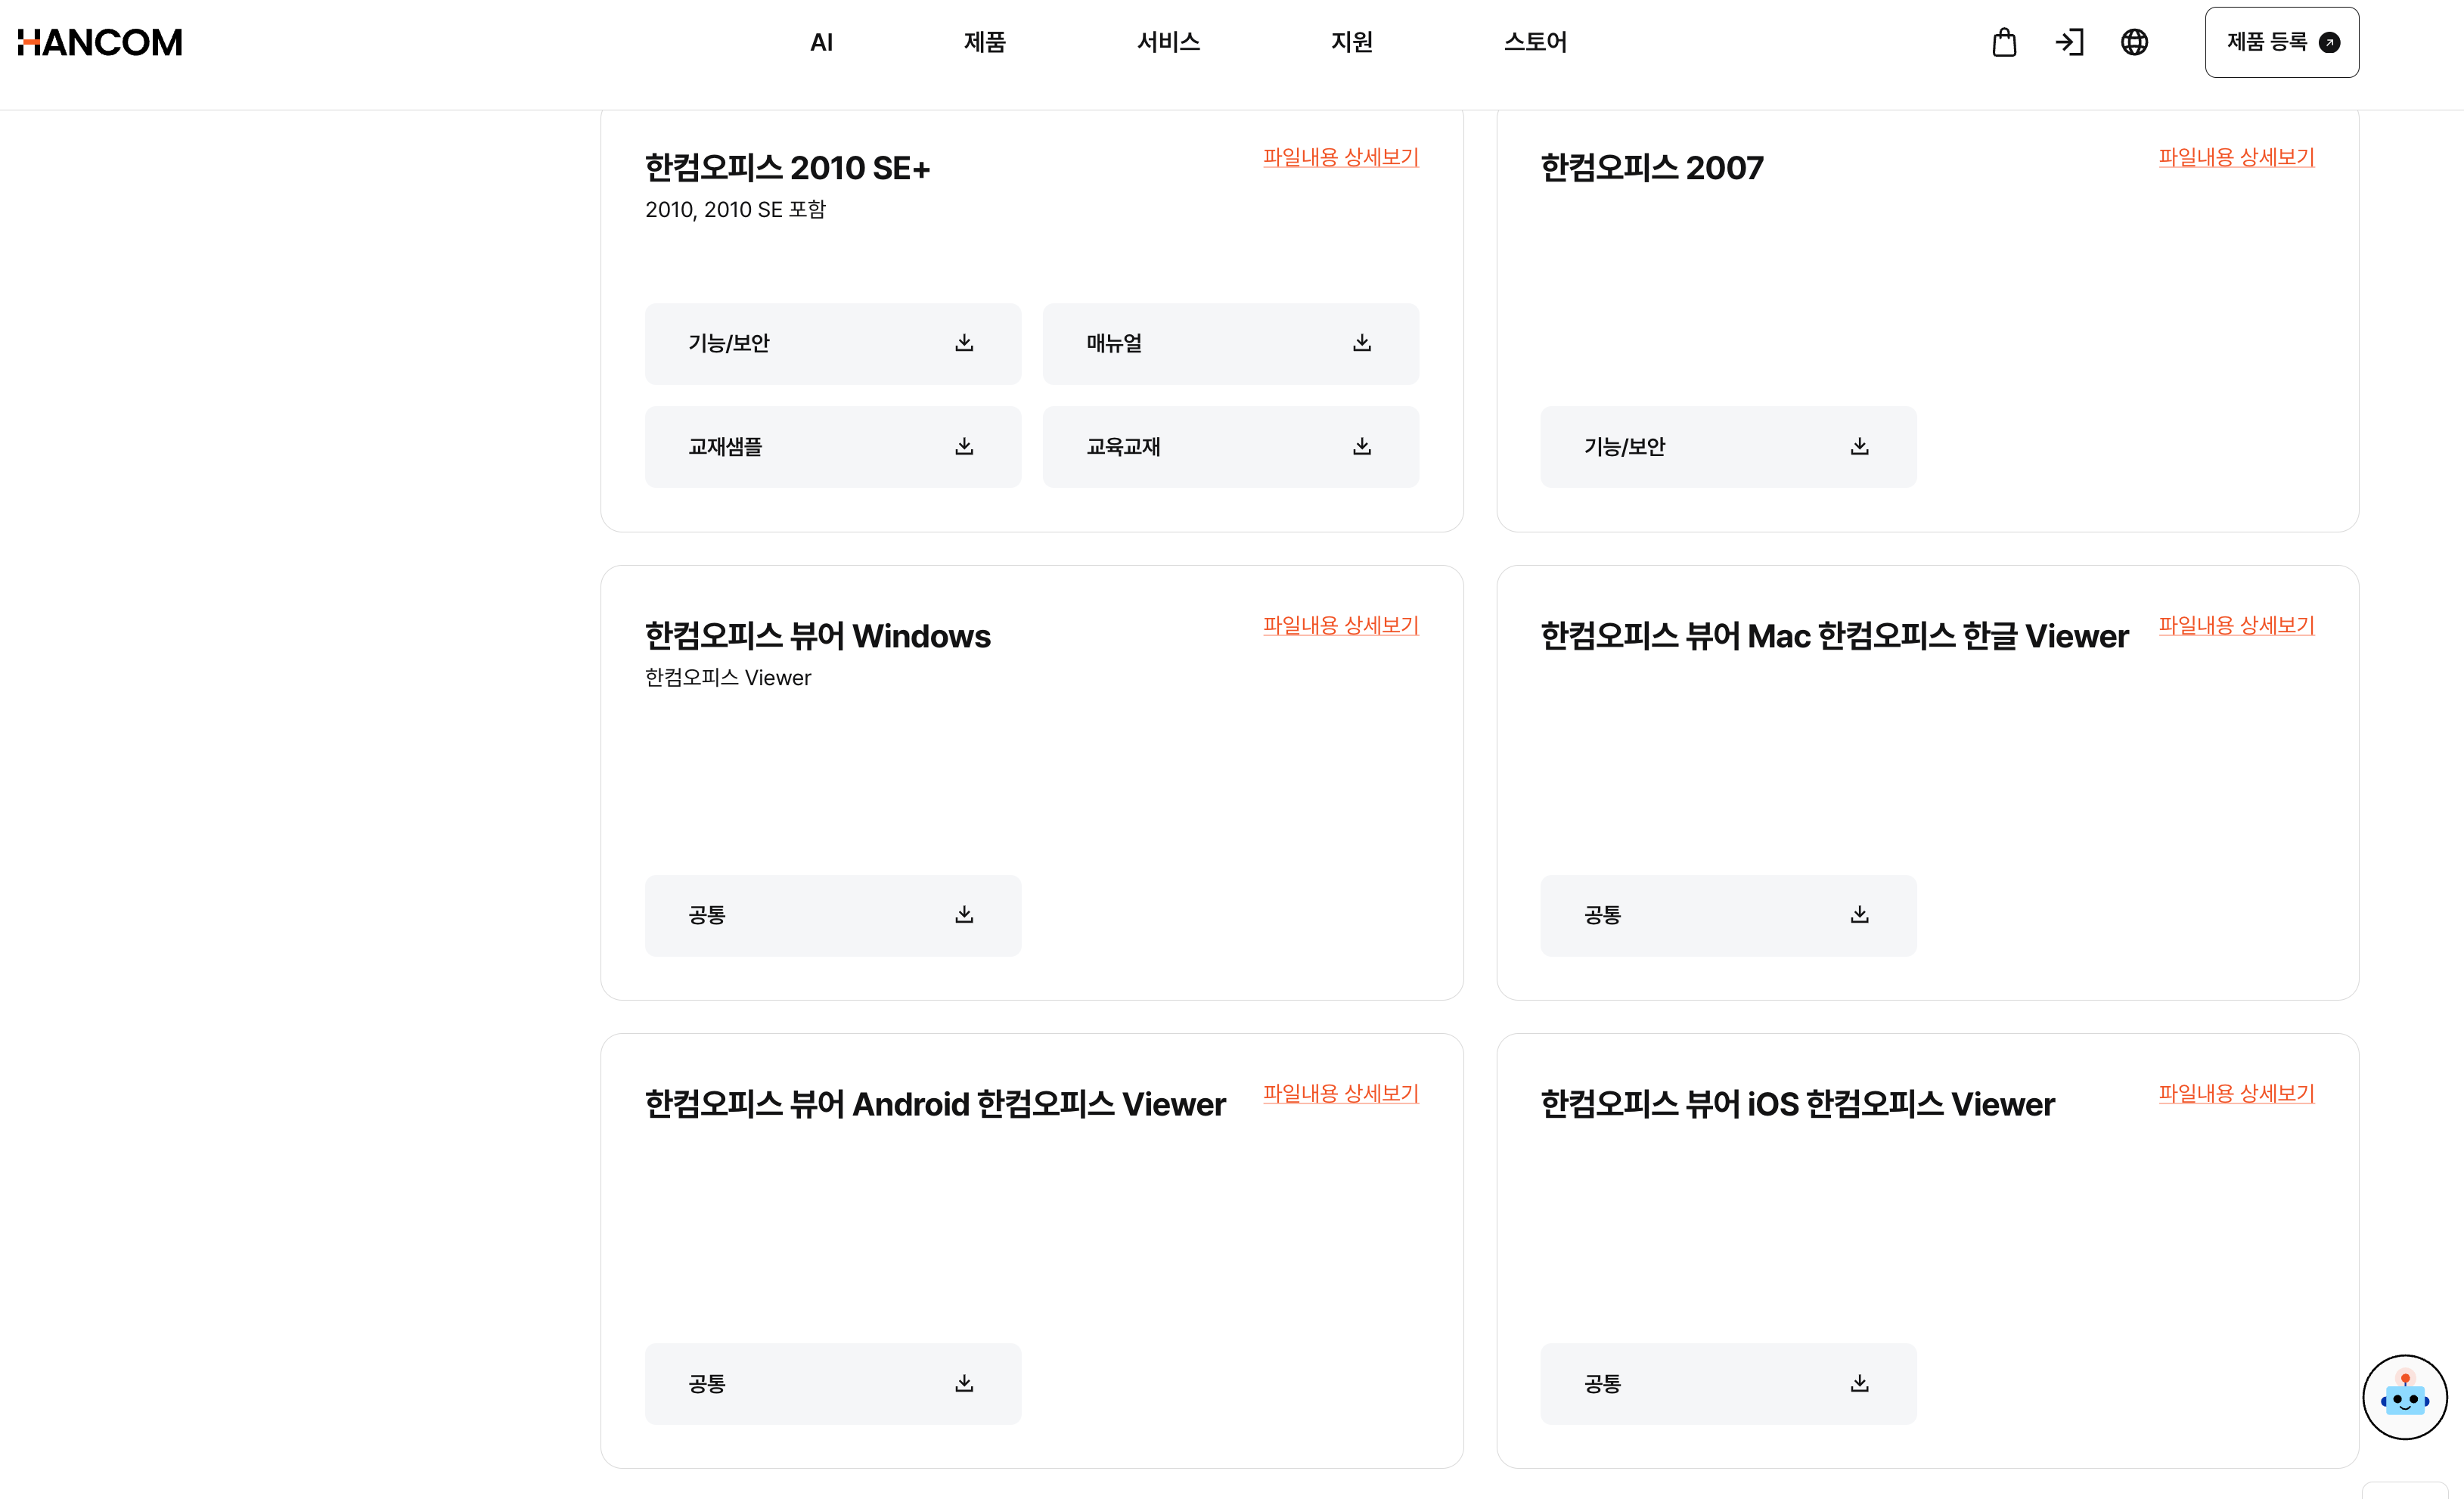Click the download icon on Mac Viewer 공통

pos(1859,914)
